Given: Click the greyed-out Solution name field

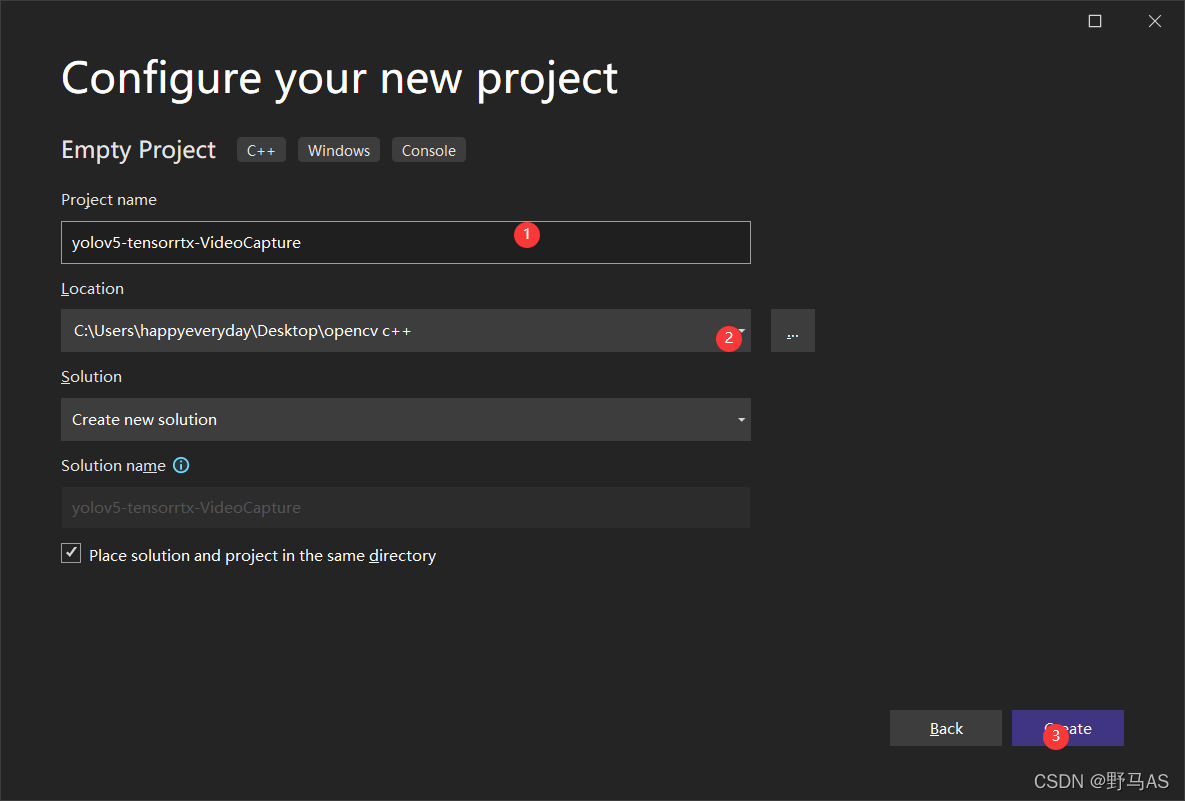Looking at the screenshot, I should click(405, 508).
